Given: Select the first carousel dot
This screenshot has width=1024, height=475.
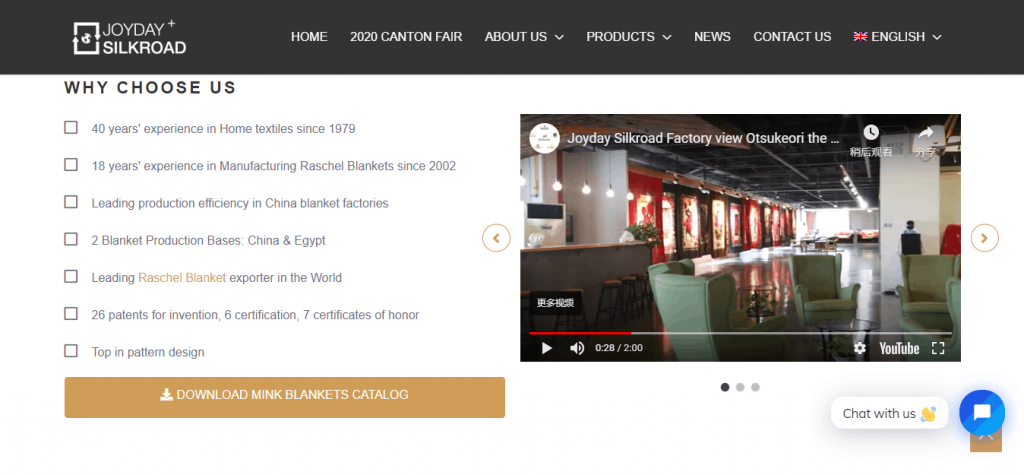Looking at the screenshot, I should pos(725,387).
